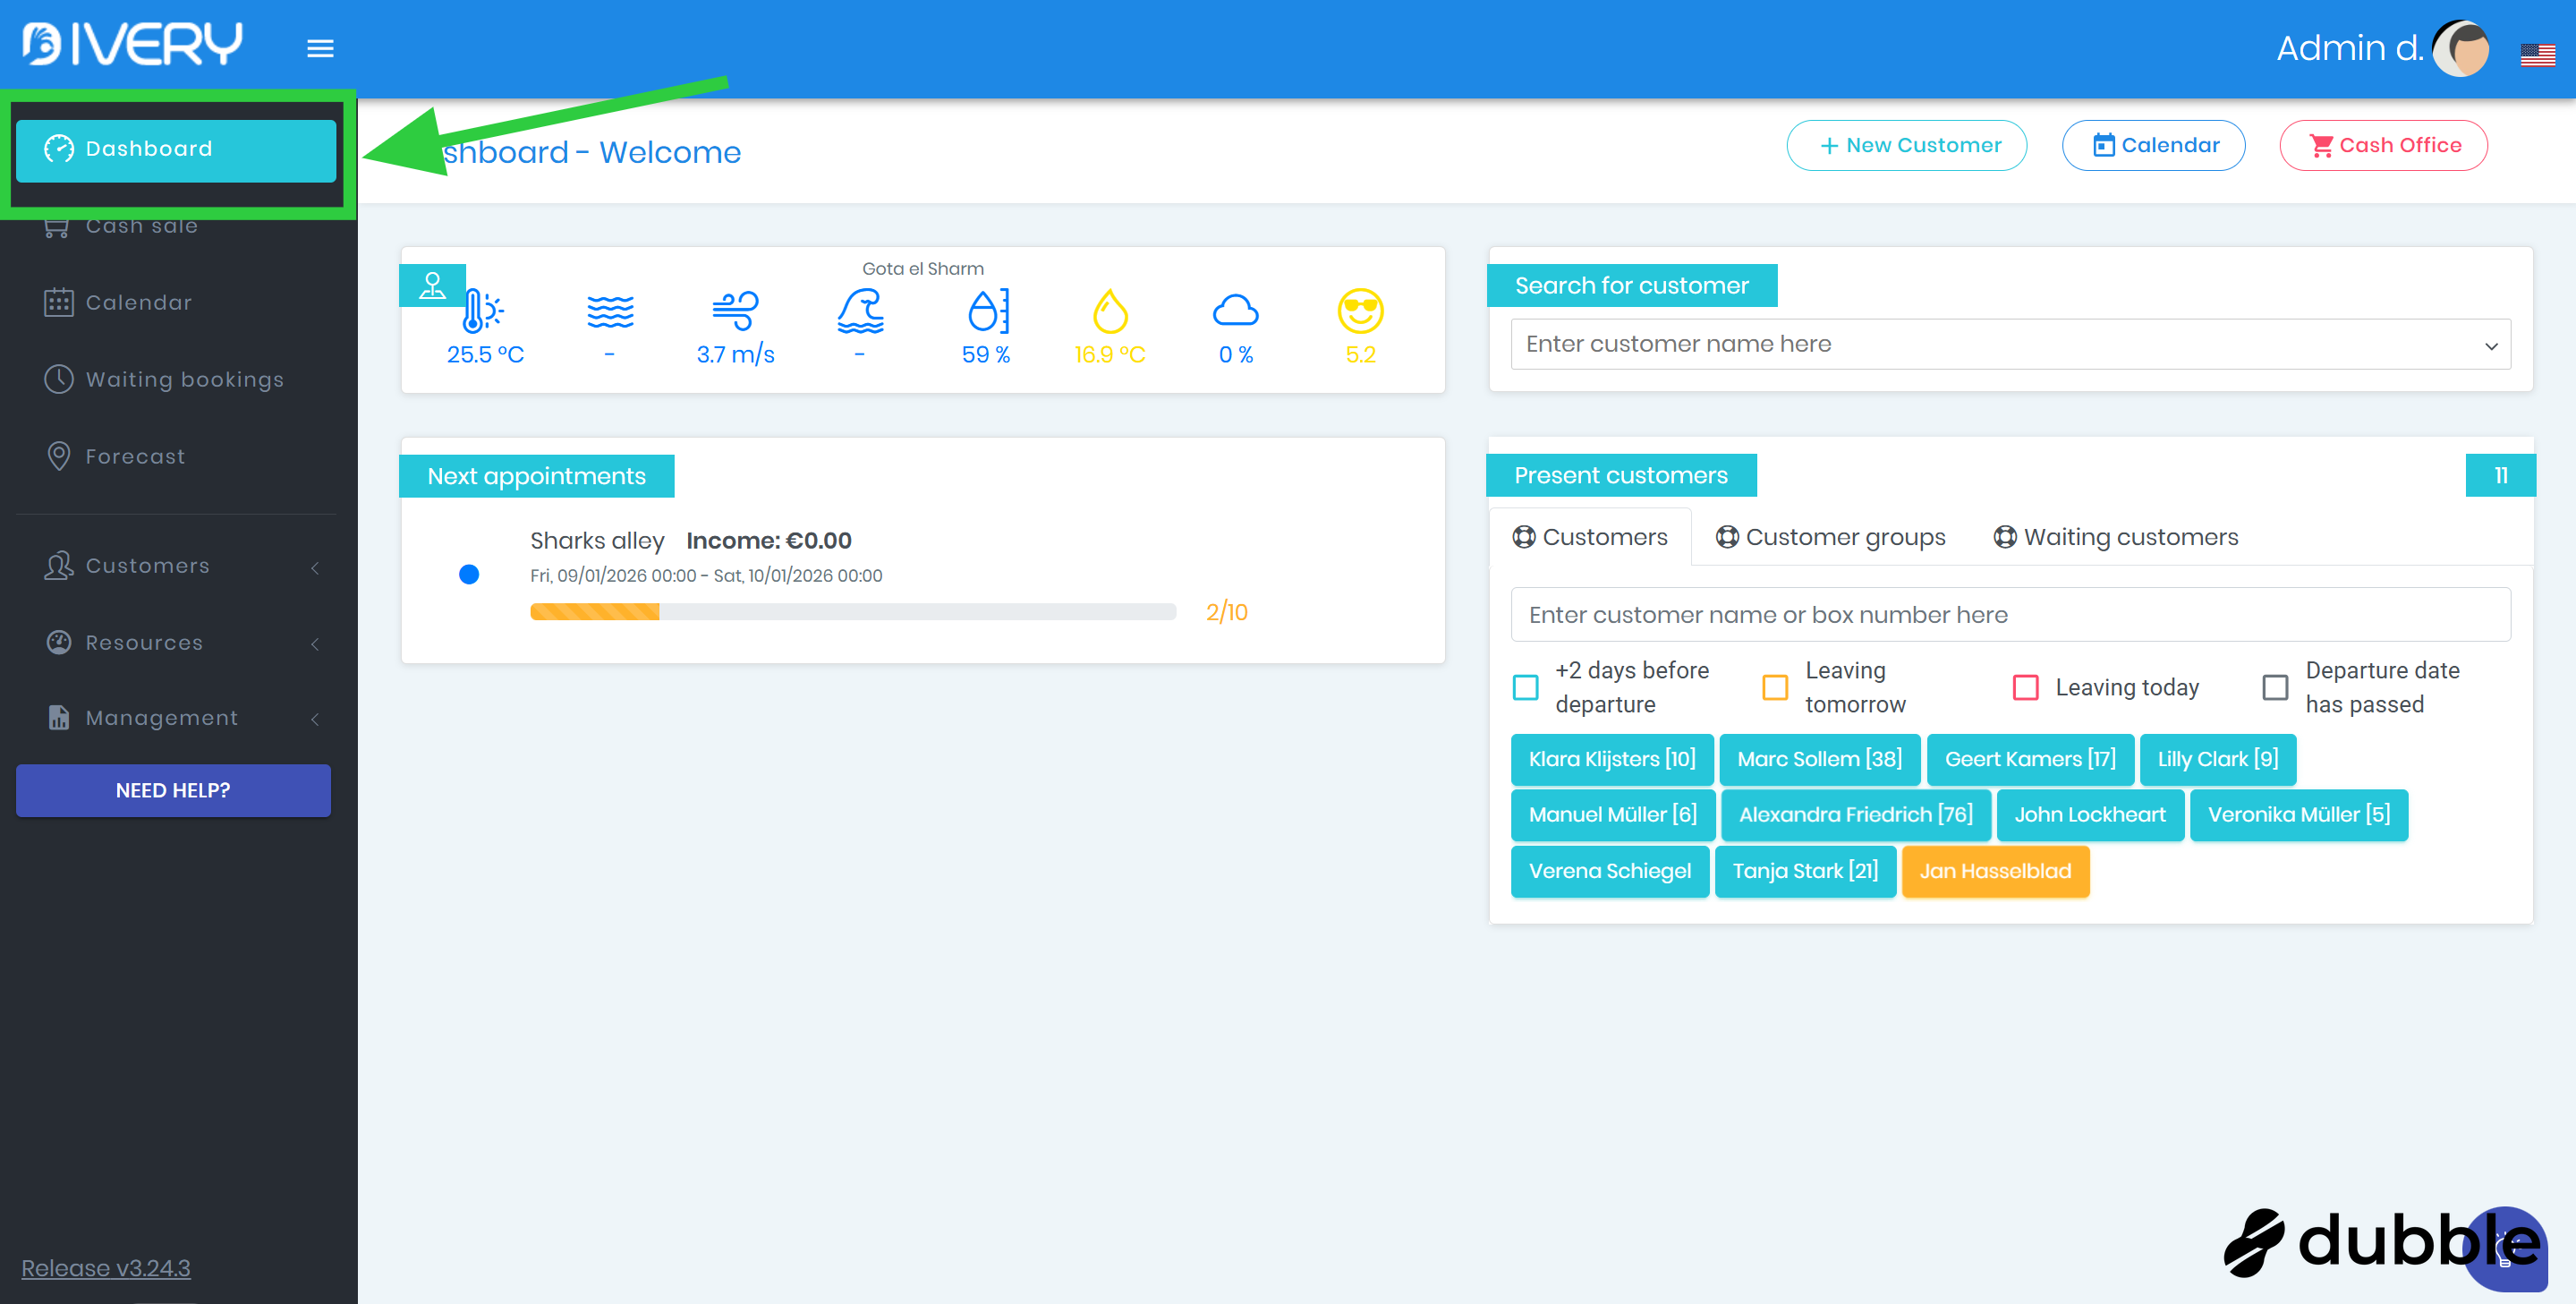Viewport: 2576px width, 1304px height.
Task: Click the cloud cover icon
Action: click(1235, 311)
